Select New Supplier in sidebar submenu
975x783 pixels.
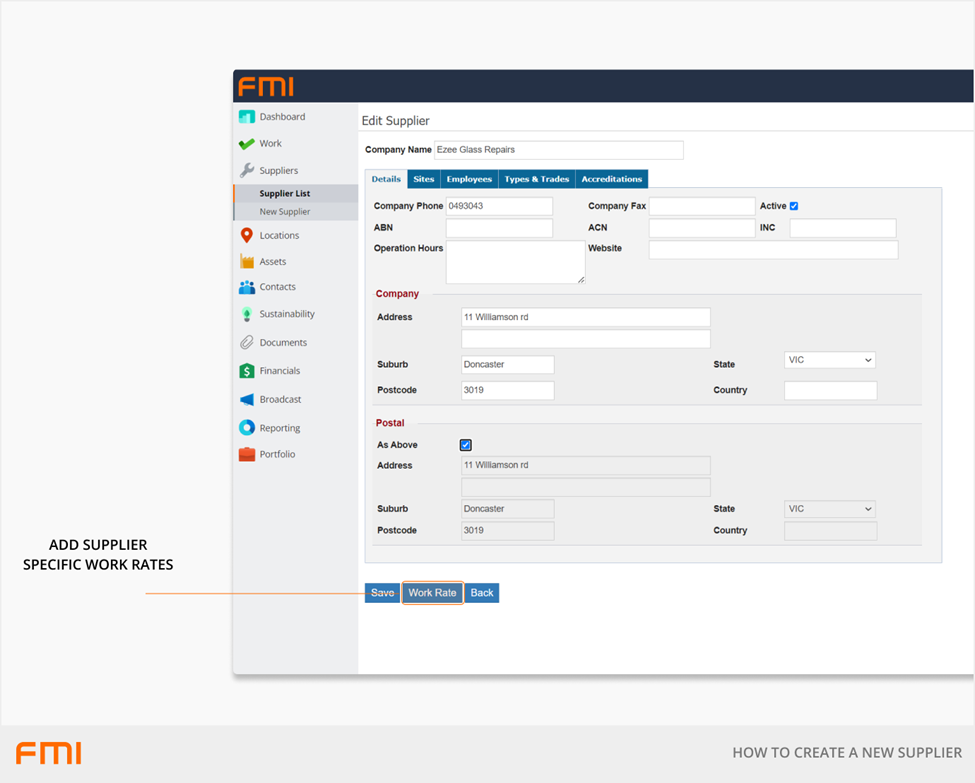point(285,212)
